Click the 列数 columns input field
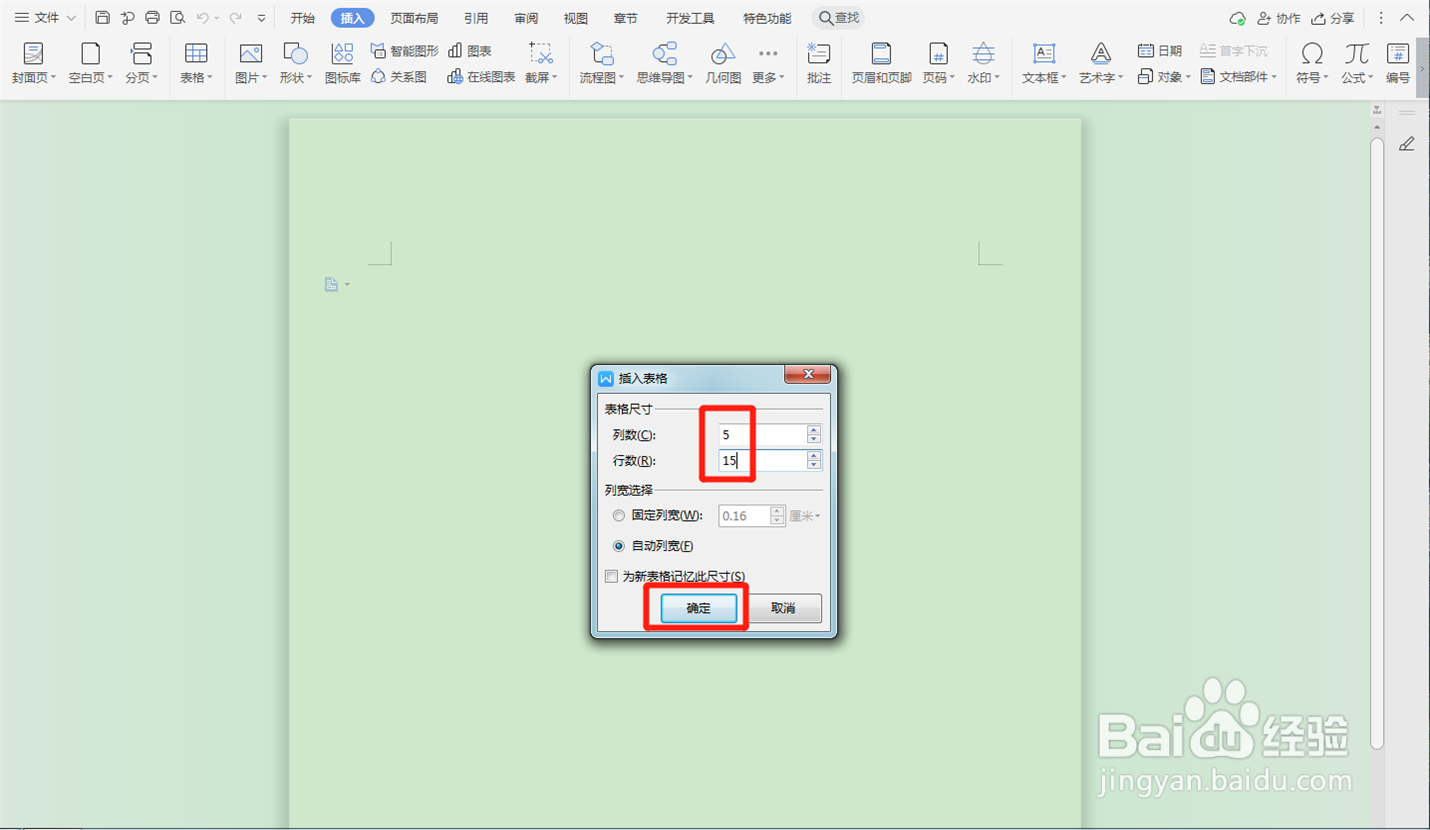This screenshot has width=1430, height=830. [x=762, y=434]
